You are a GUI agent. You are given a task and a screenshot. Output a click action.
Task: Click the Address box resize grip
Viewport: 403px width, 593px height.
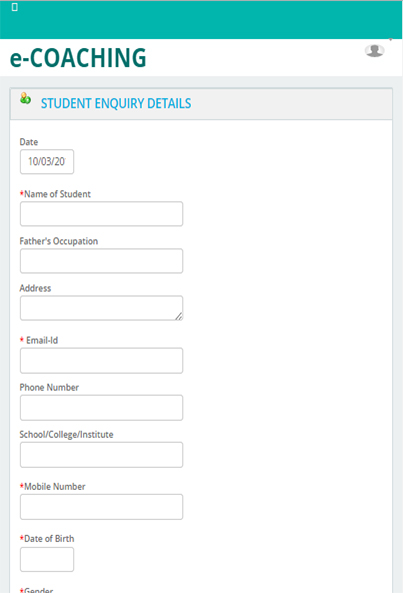click(x=179, y=317)
